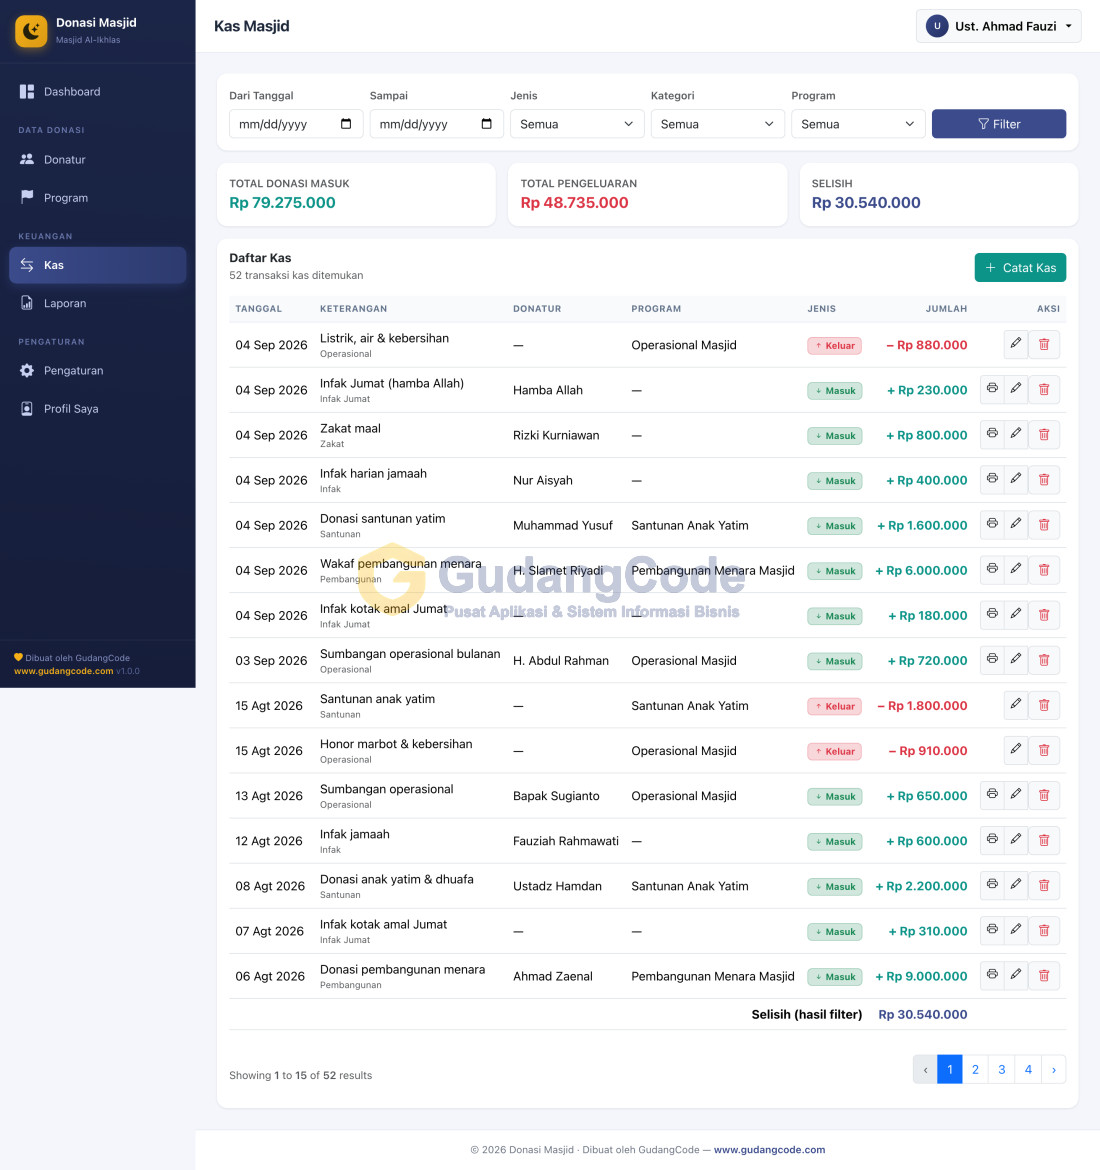Open the Sampai date picker calendar
This screenshot has width=1100, height=1170.
487,124
